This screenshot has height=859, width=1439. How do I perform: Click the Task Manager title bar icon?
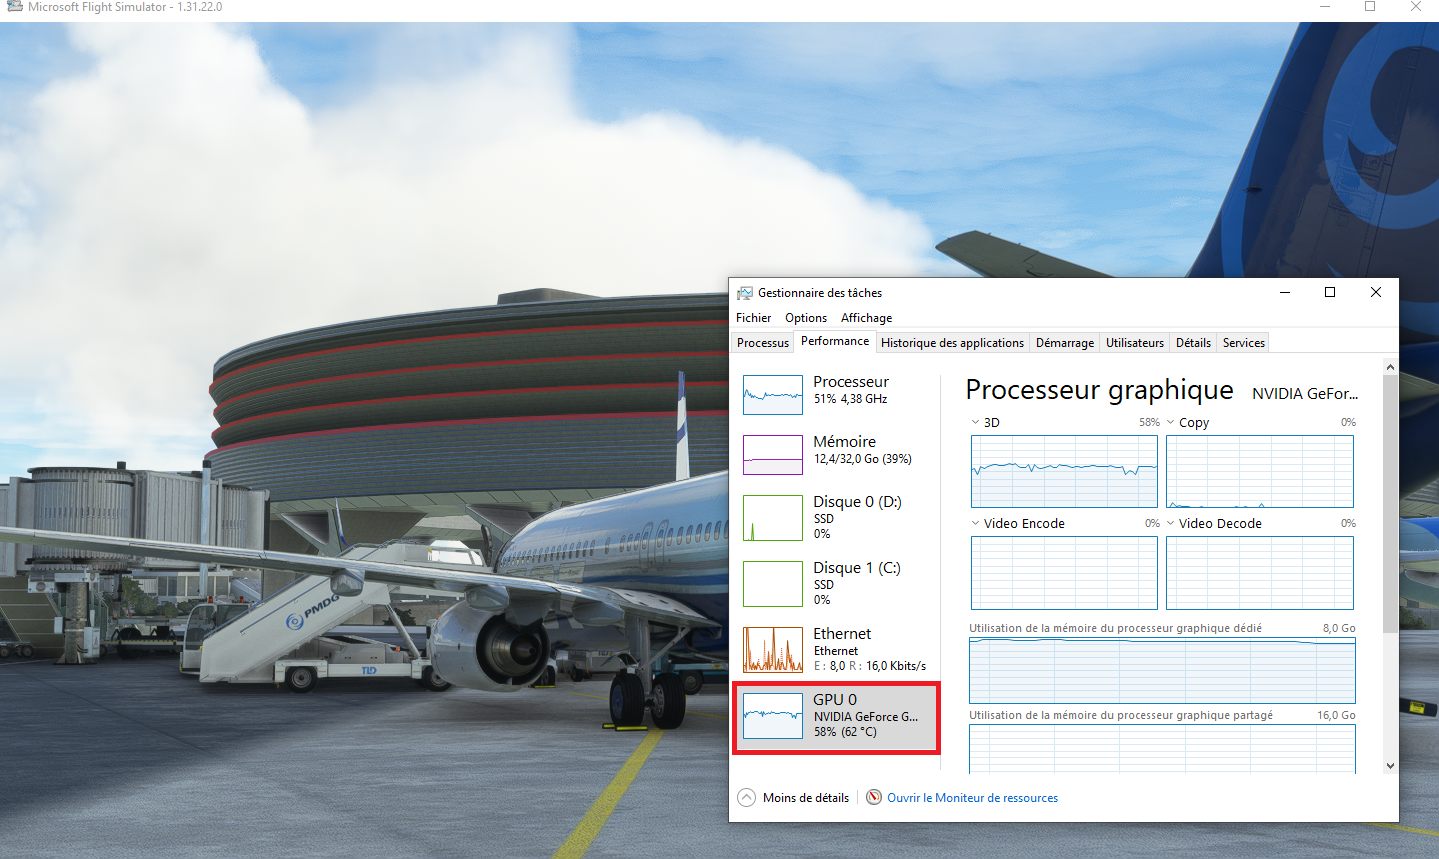pos(744,293)
